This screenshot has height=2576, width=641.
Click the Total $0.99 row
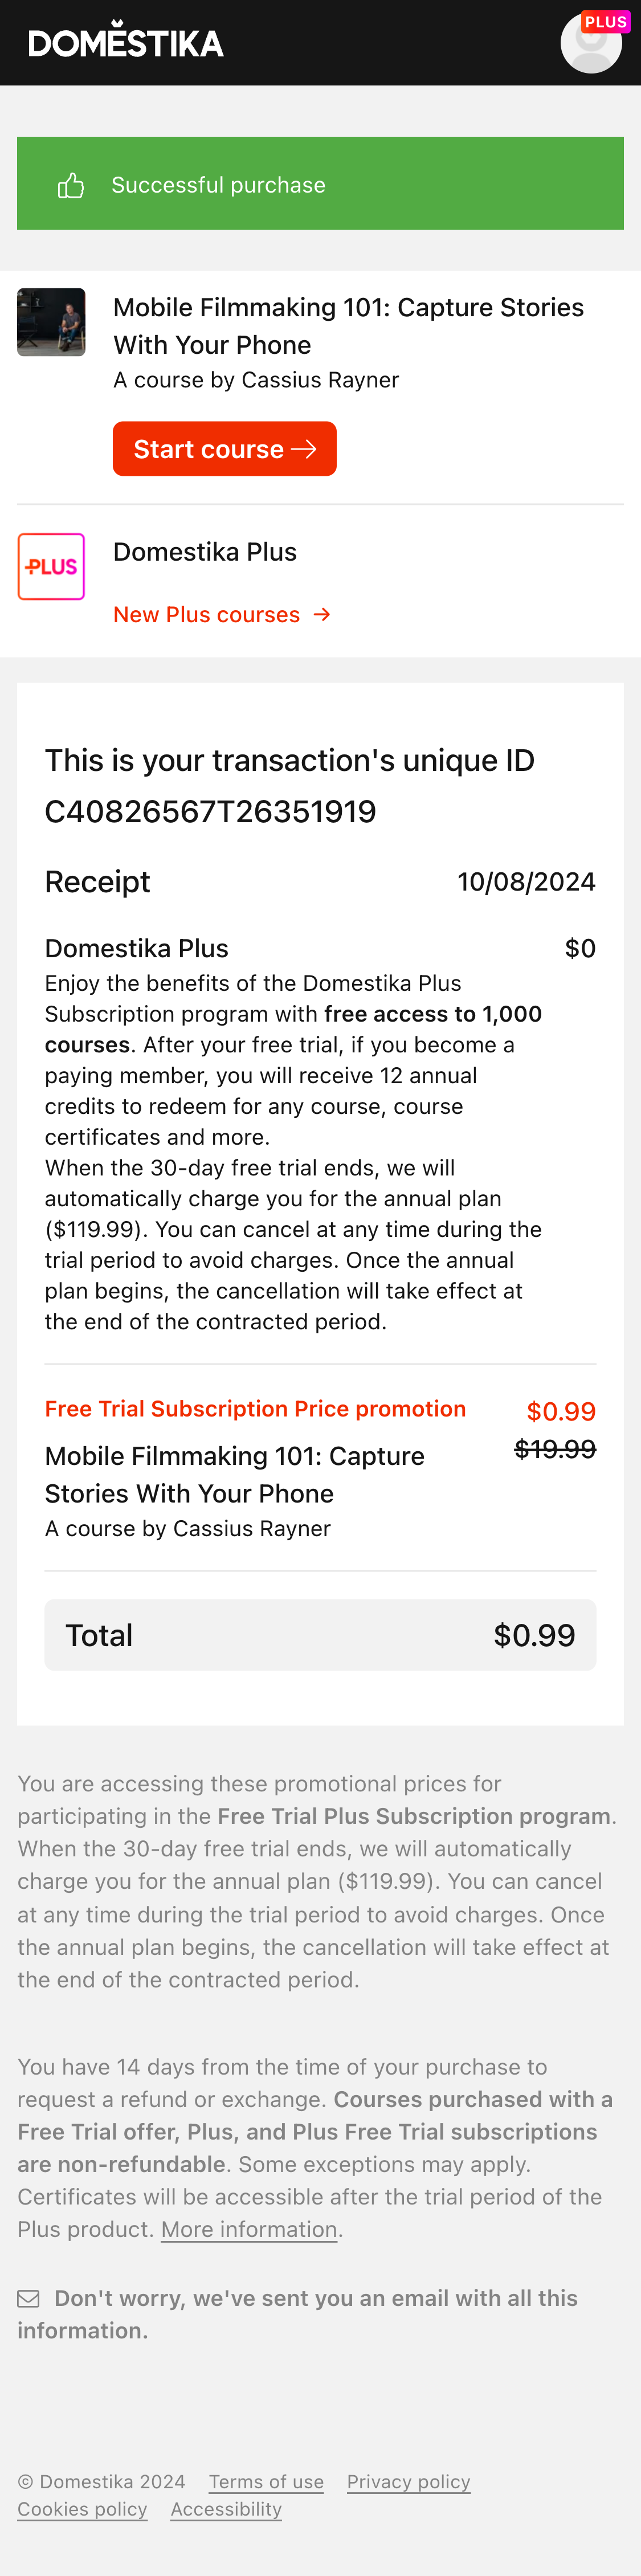coord(320,1635)
